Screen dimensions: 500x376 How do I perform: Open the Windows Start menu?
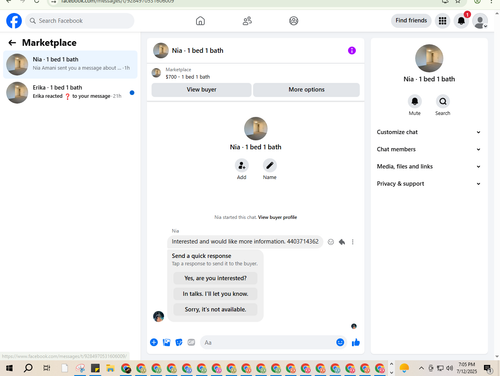(9, 368)
